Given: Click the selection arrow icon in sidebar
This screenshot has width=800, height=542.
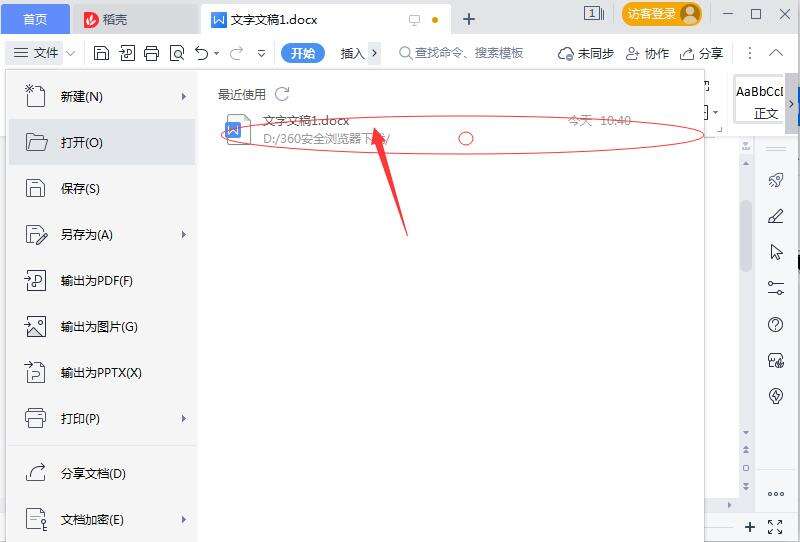Looking at the screenshot, I should (x=776, y=252).
